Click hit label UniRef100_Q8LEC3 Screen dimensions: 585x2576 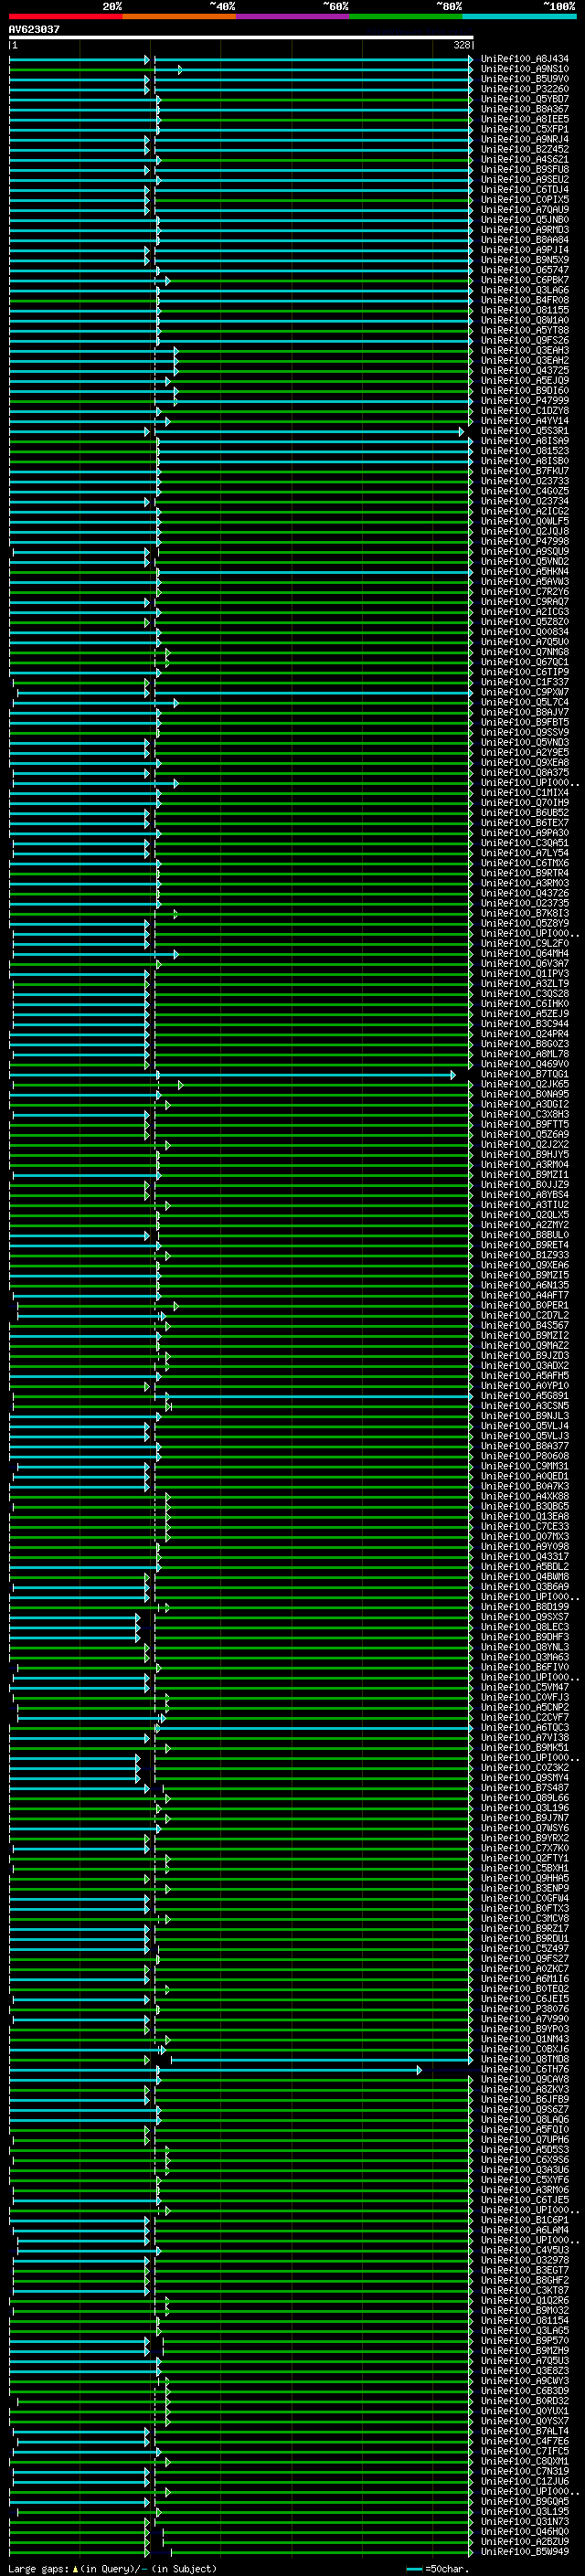[x=525, y=1628]
